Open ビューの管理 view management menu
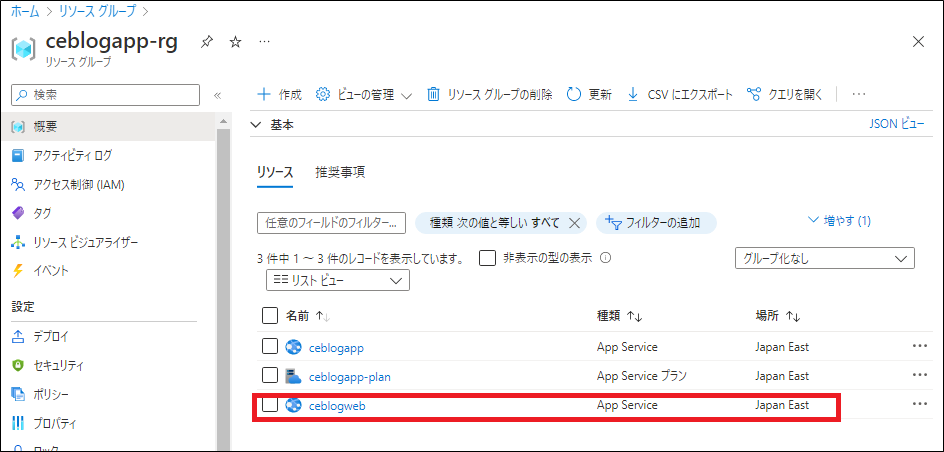 coord(364,94)
